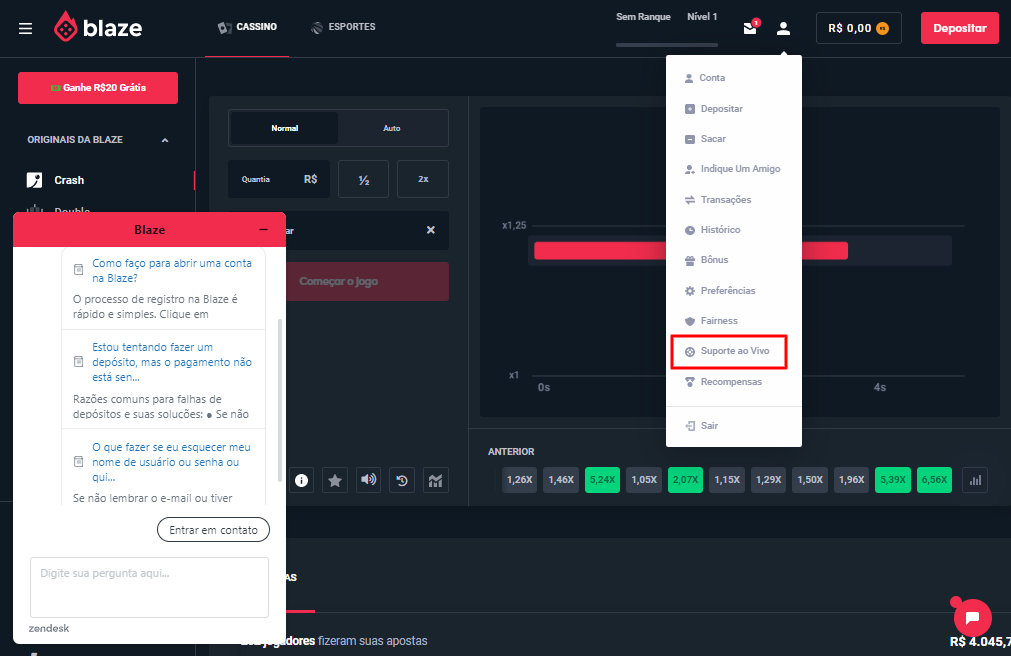The height and width of the screenshot is (656, 1011).
Task: Click the previous result 1,15X
Action: click(x=727, y=480)
